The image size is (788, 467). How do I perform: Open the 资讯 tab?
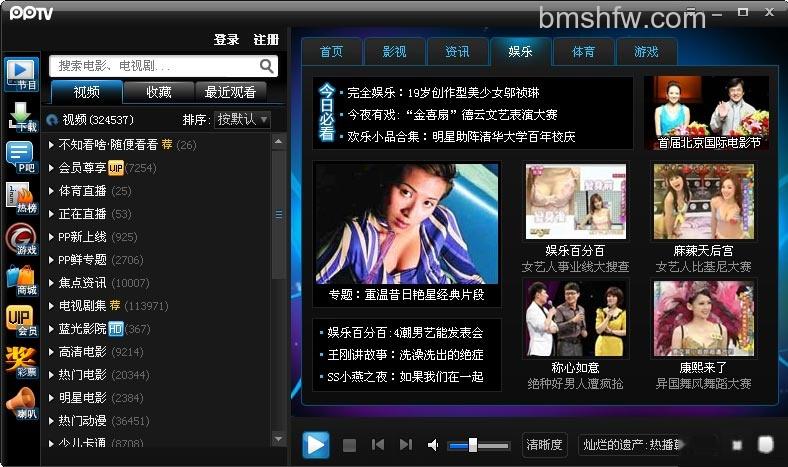click(x=457, y=52)
